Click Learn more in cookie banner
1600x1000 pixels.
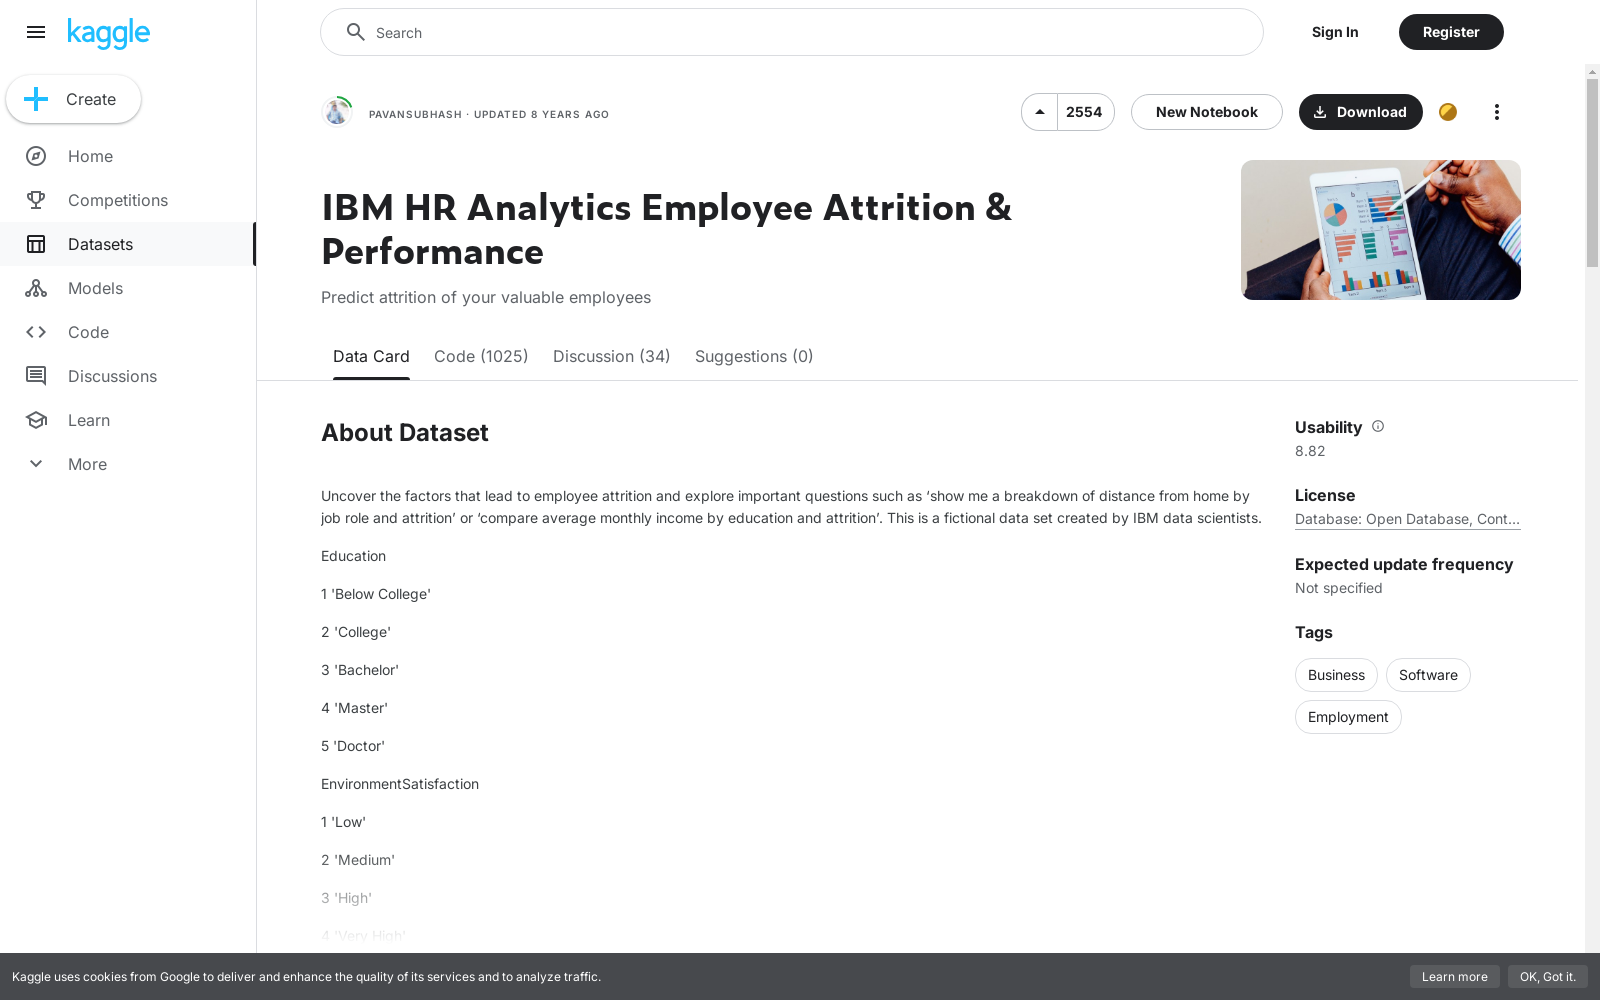(x=1455, y=977)
